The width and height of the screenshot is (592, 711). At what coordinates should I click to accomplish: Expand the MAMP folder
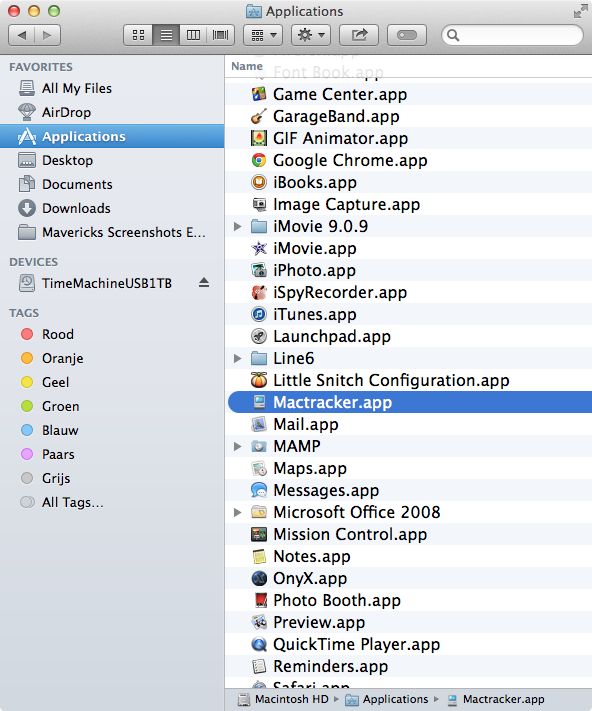pyautogui.click(x=238, y=446)
